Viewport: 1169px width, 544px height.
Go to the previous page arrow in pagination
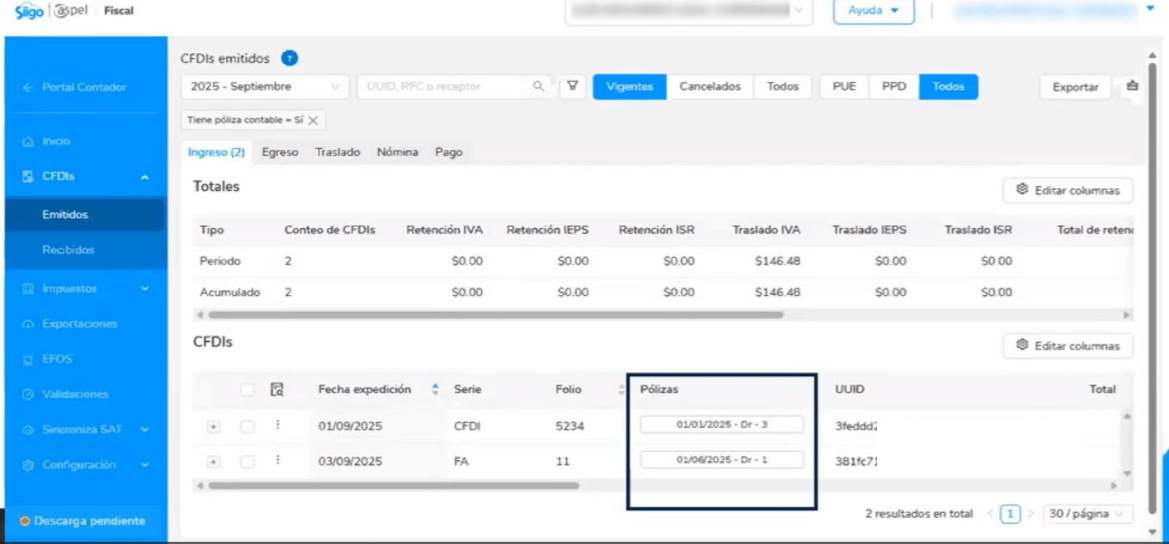click(991, 513)
